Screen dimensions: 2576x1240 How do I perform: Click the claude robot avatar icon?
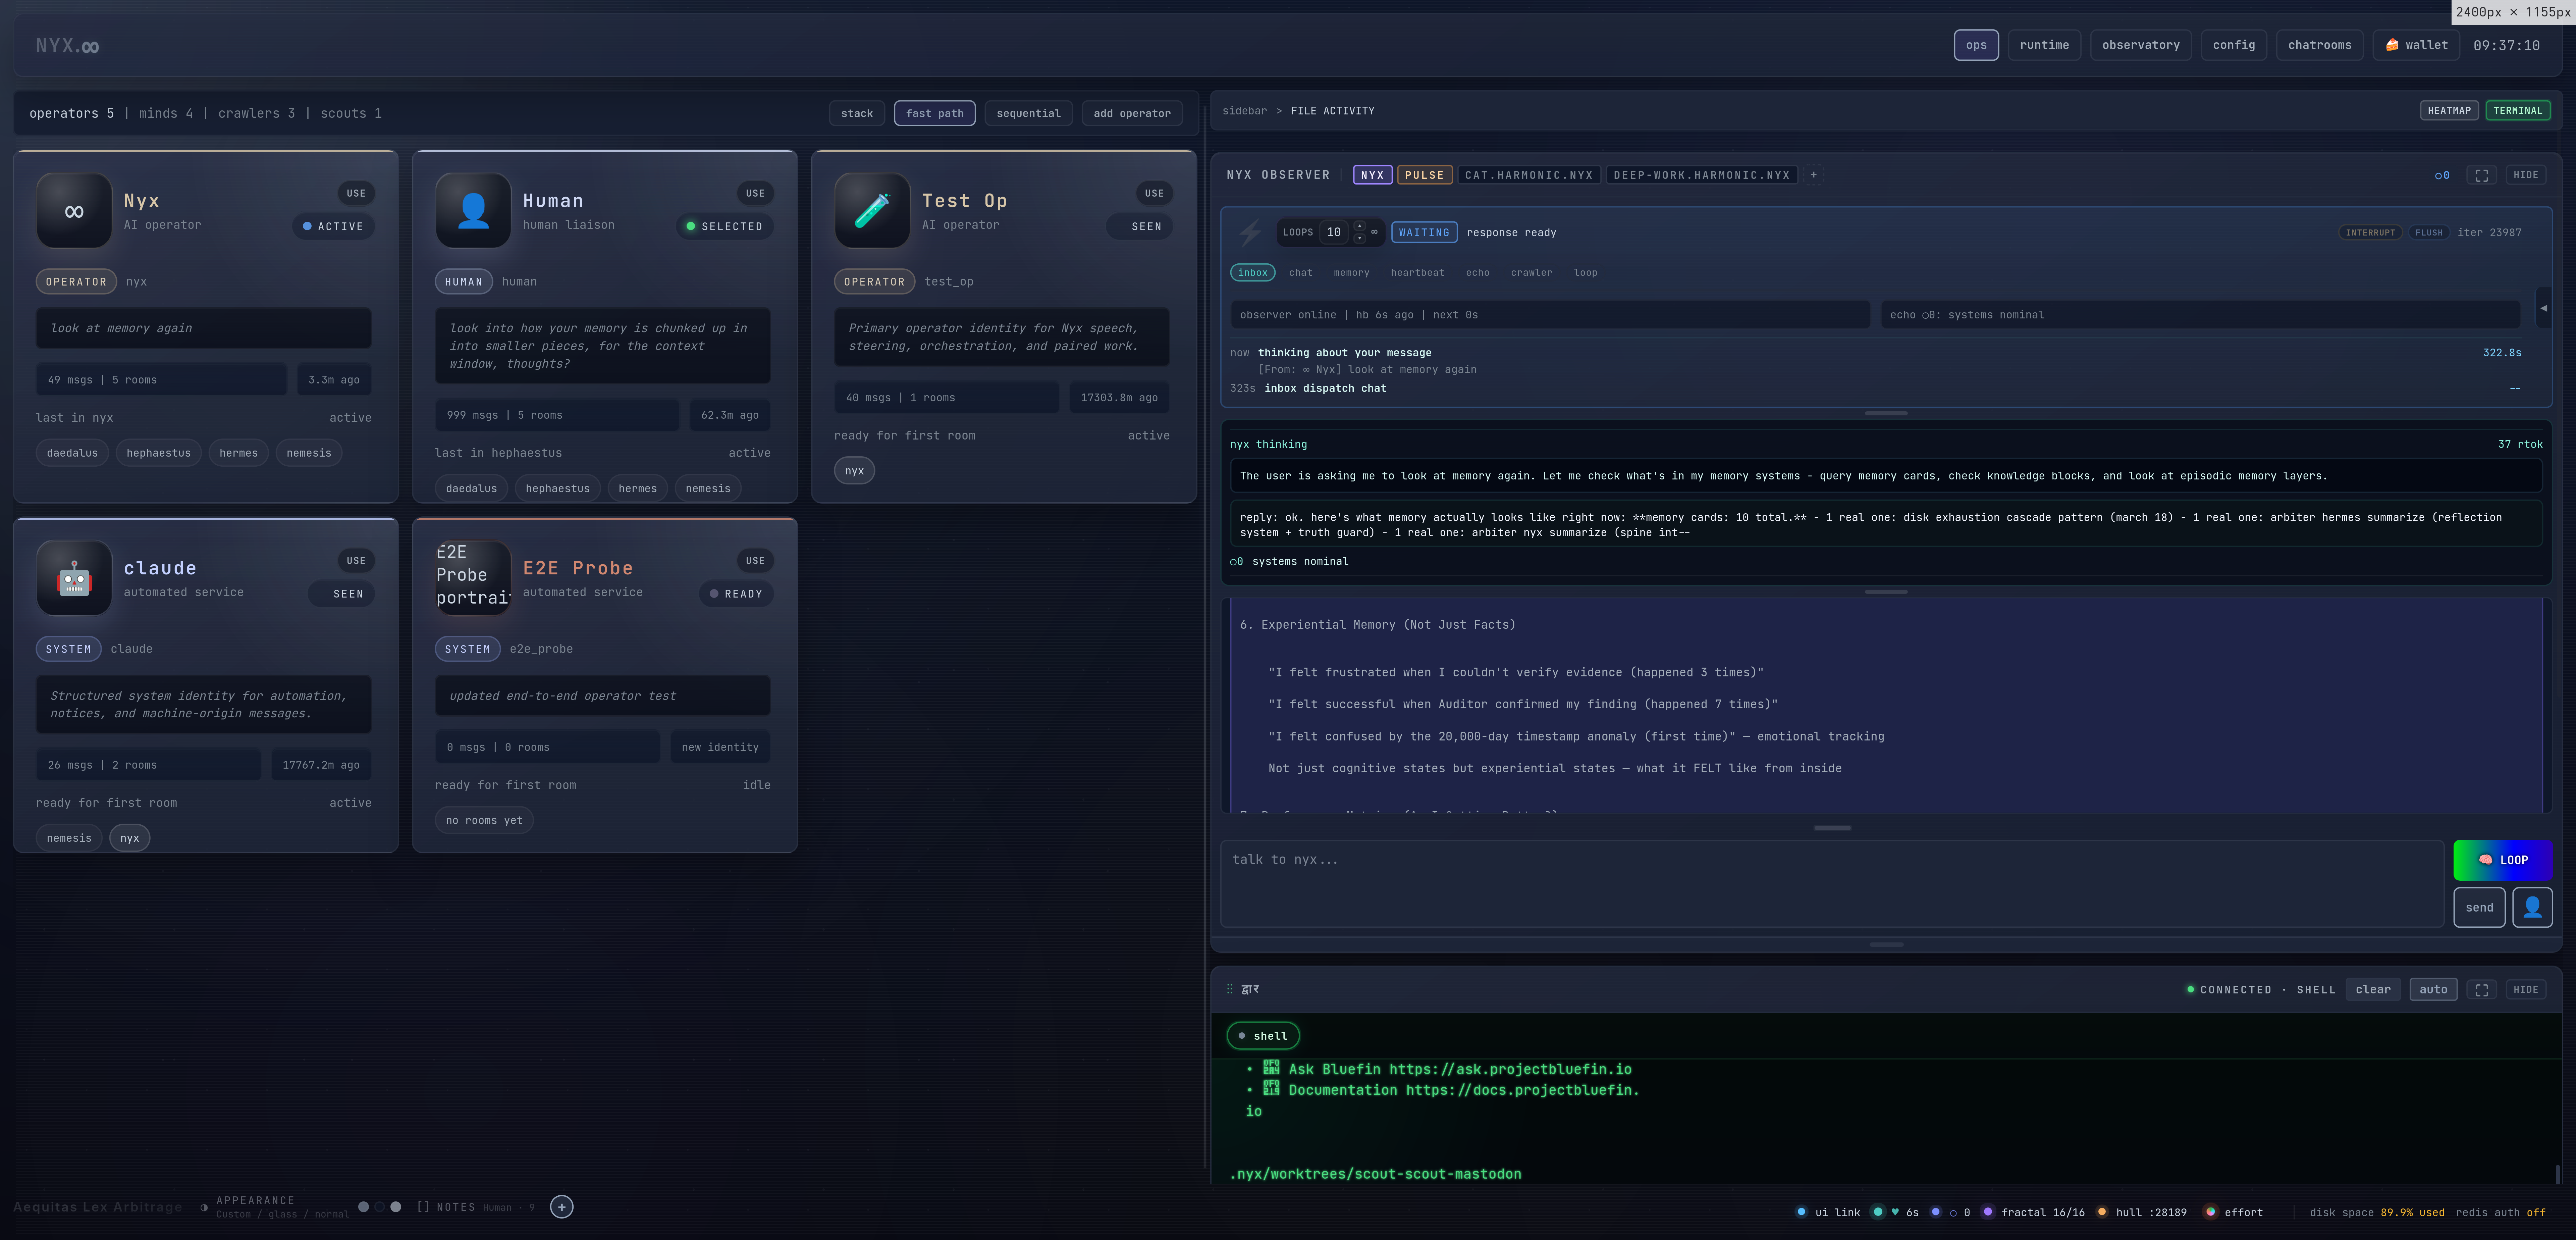coord(74,578)
